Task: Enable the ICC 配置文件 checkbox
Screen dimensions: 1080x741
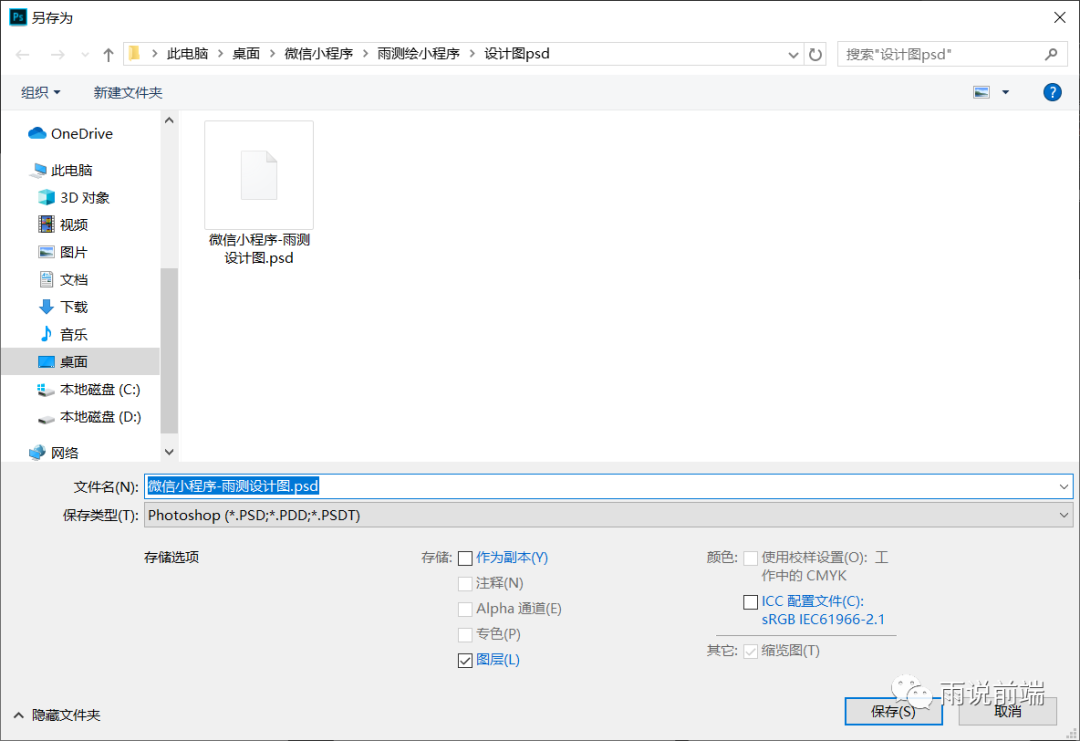Action: [750, 601]
